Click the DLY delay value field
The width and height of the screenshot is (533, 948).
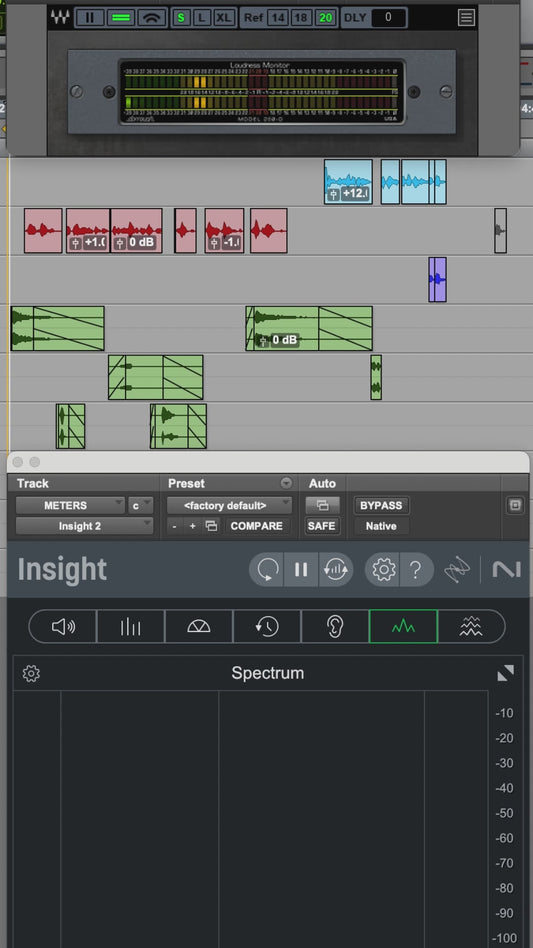[x=388, y=18]
